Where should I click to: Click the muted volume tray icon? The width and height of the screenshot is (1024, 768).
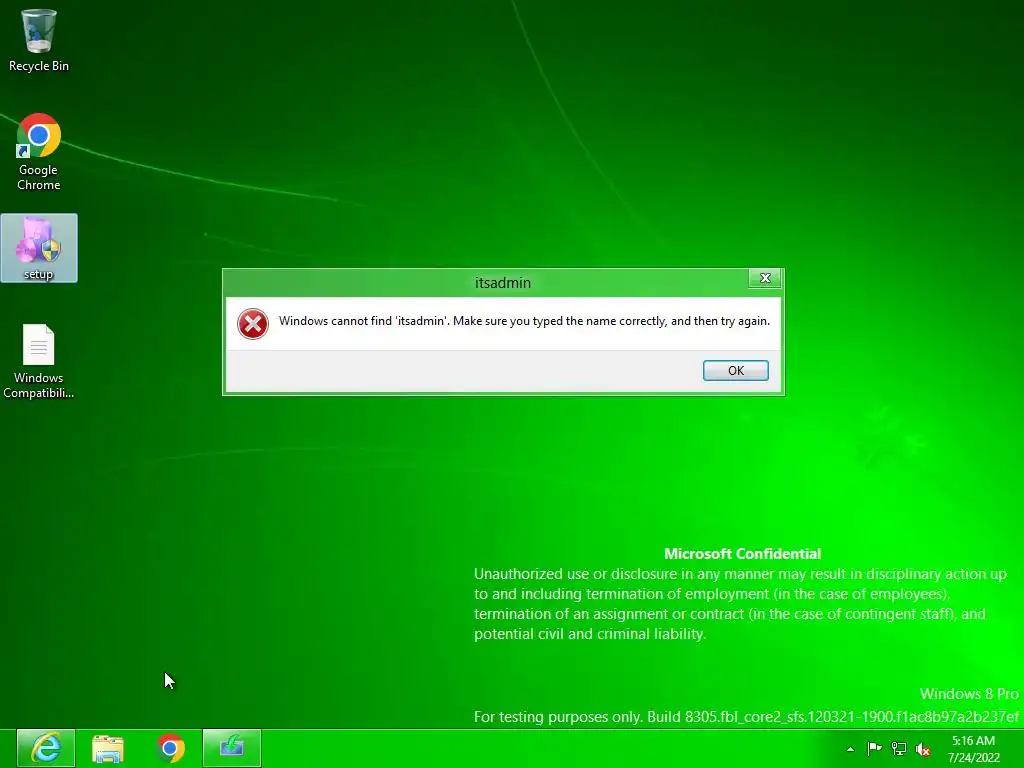(923, 749)
